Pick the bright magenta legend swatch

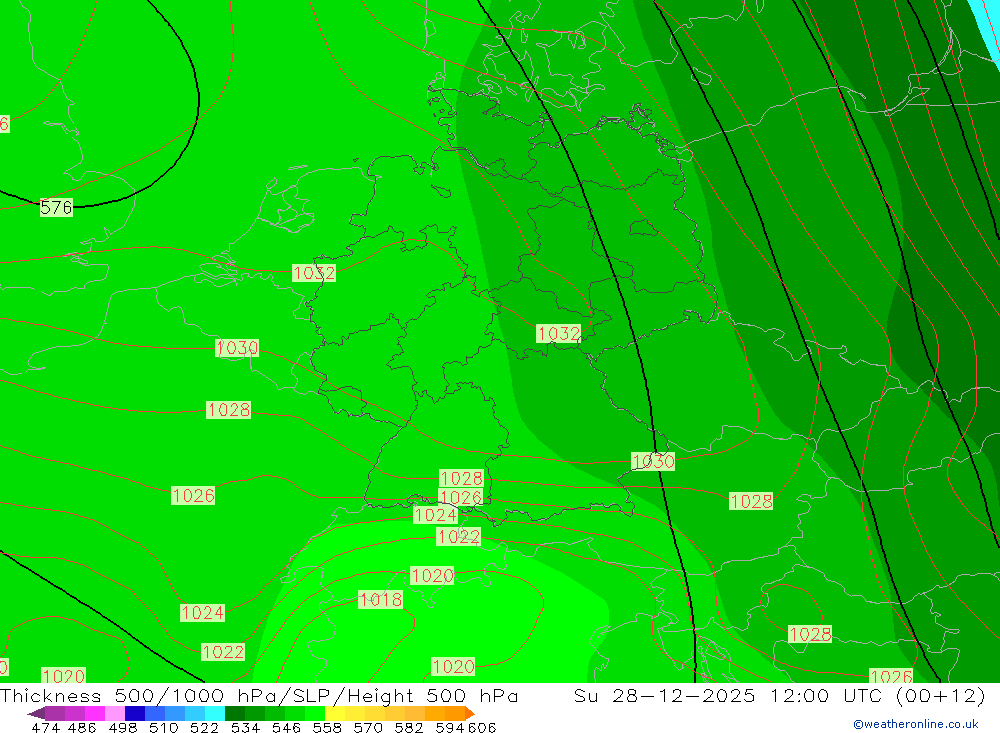94,713
